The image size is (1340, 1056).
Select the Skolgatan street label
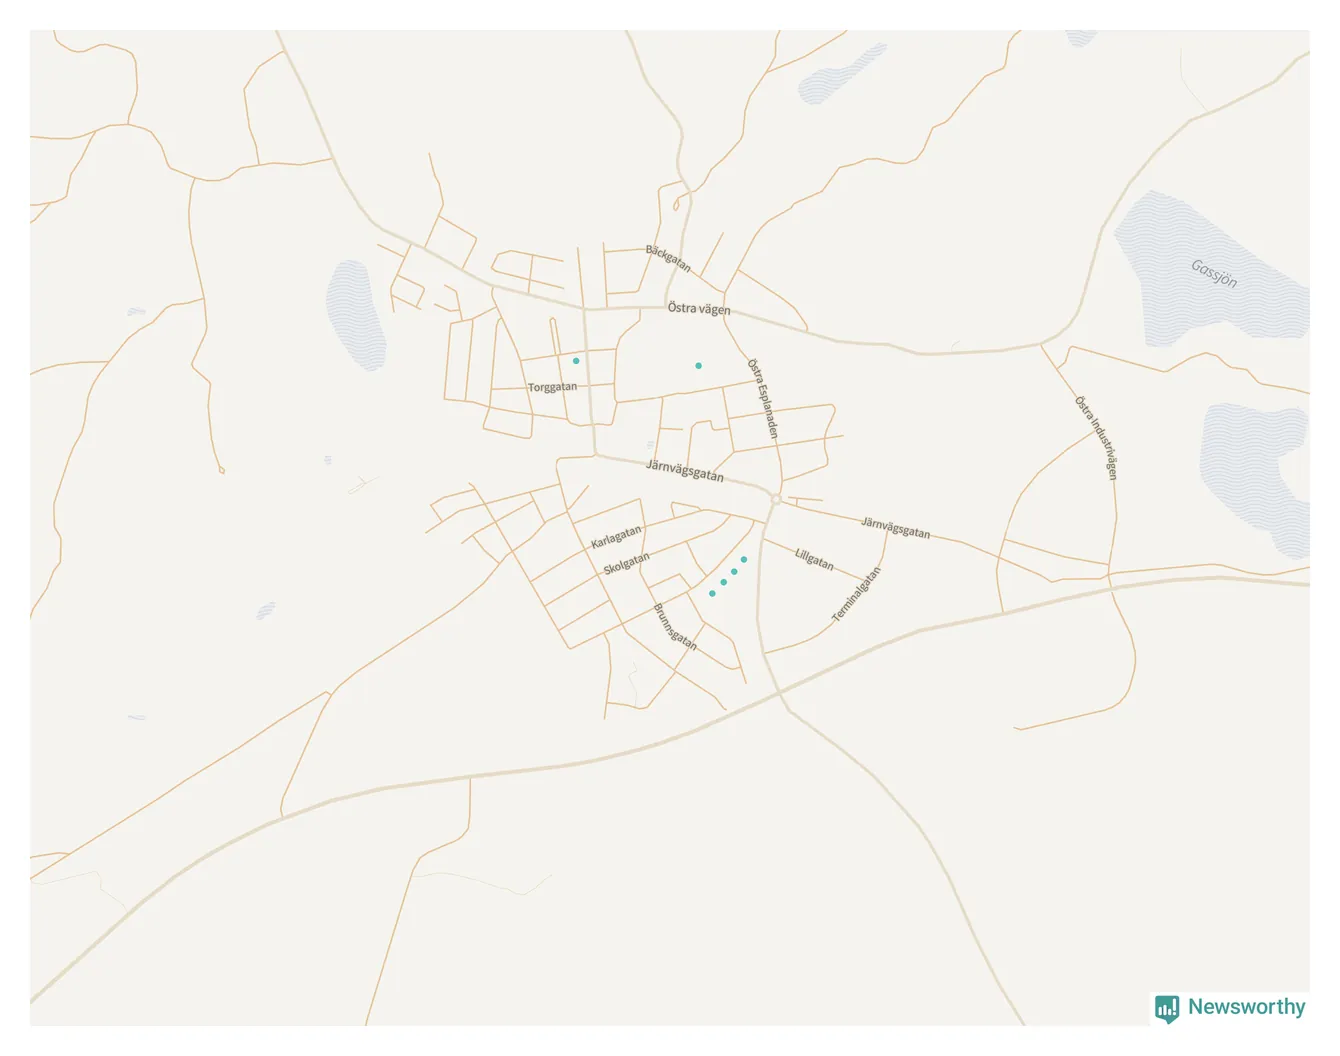click(626, 564)
